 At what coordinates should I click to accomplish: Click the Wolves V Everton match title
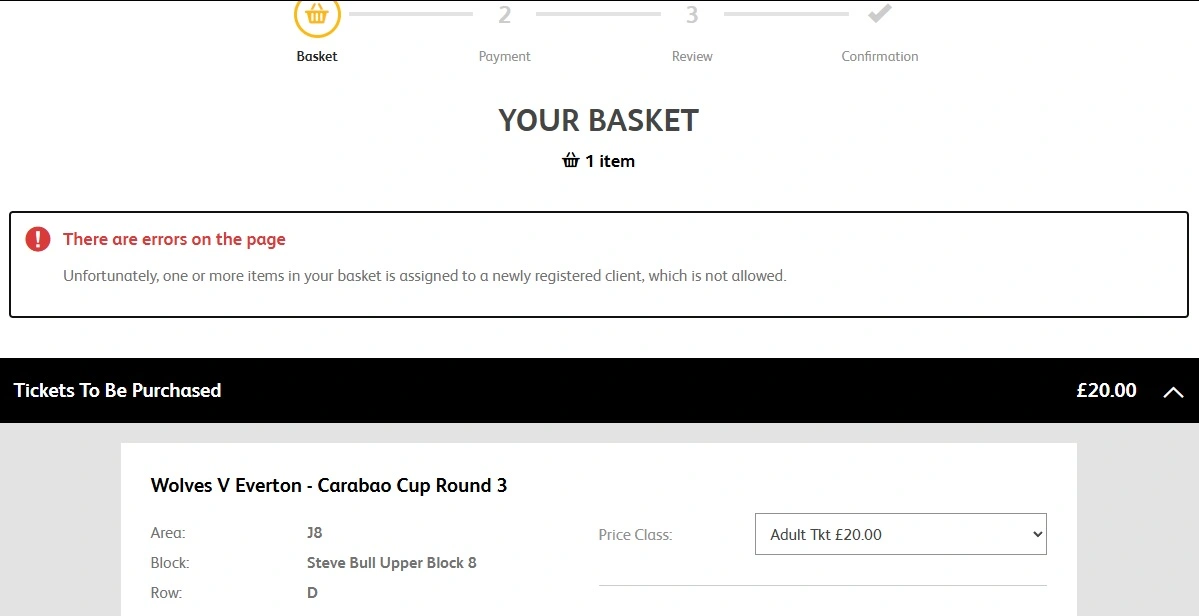coord(329,485)
